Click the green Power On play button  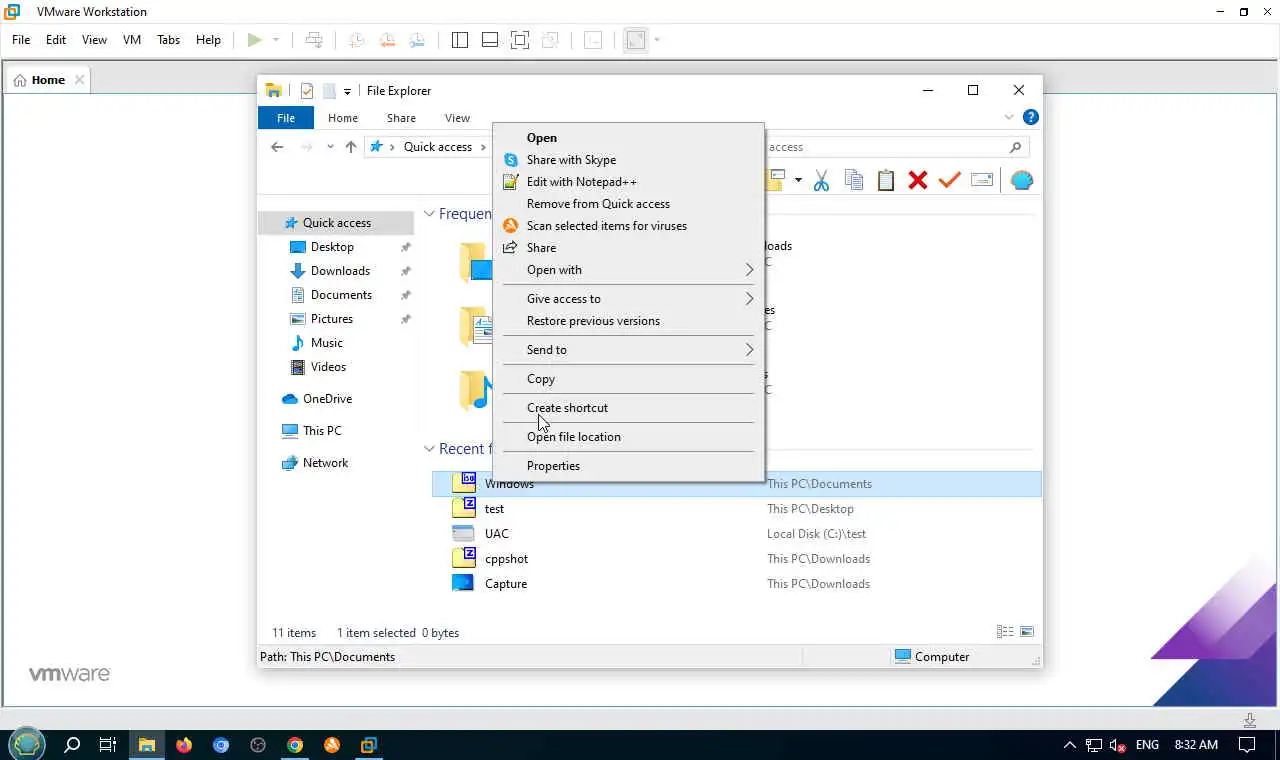[254, 40]
